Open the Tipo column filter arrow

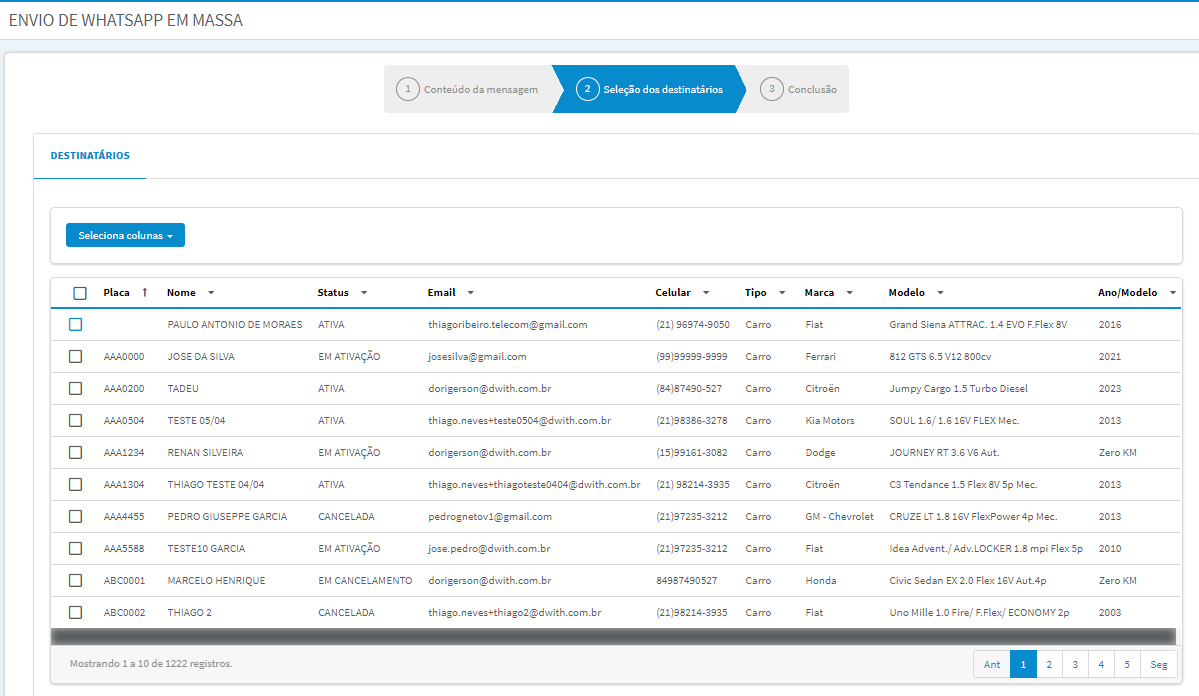(x=781, y=293)
